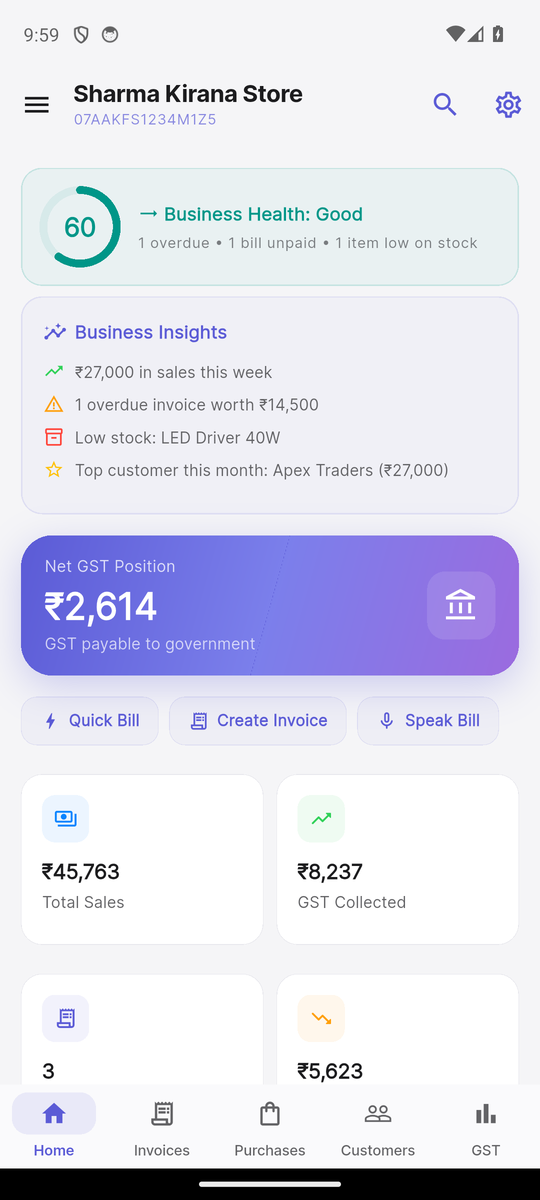540x1200 pixels.
Task: Tap the business health score 60 ring
Action: click(x=80, y=227)
